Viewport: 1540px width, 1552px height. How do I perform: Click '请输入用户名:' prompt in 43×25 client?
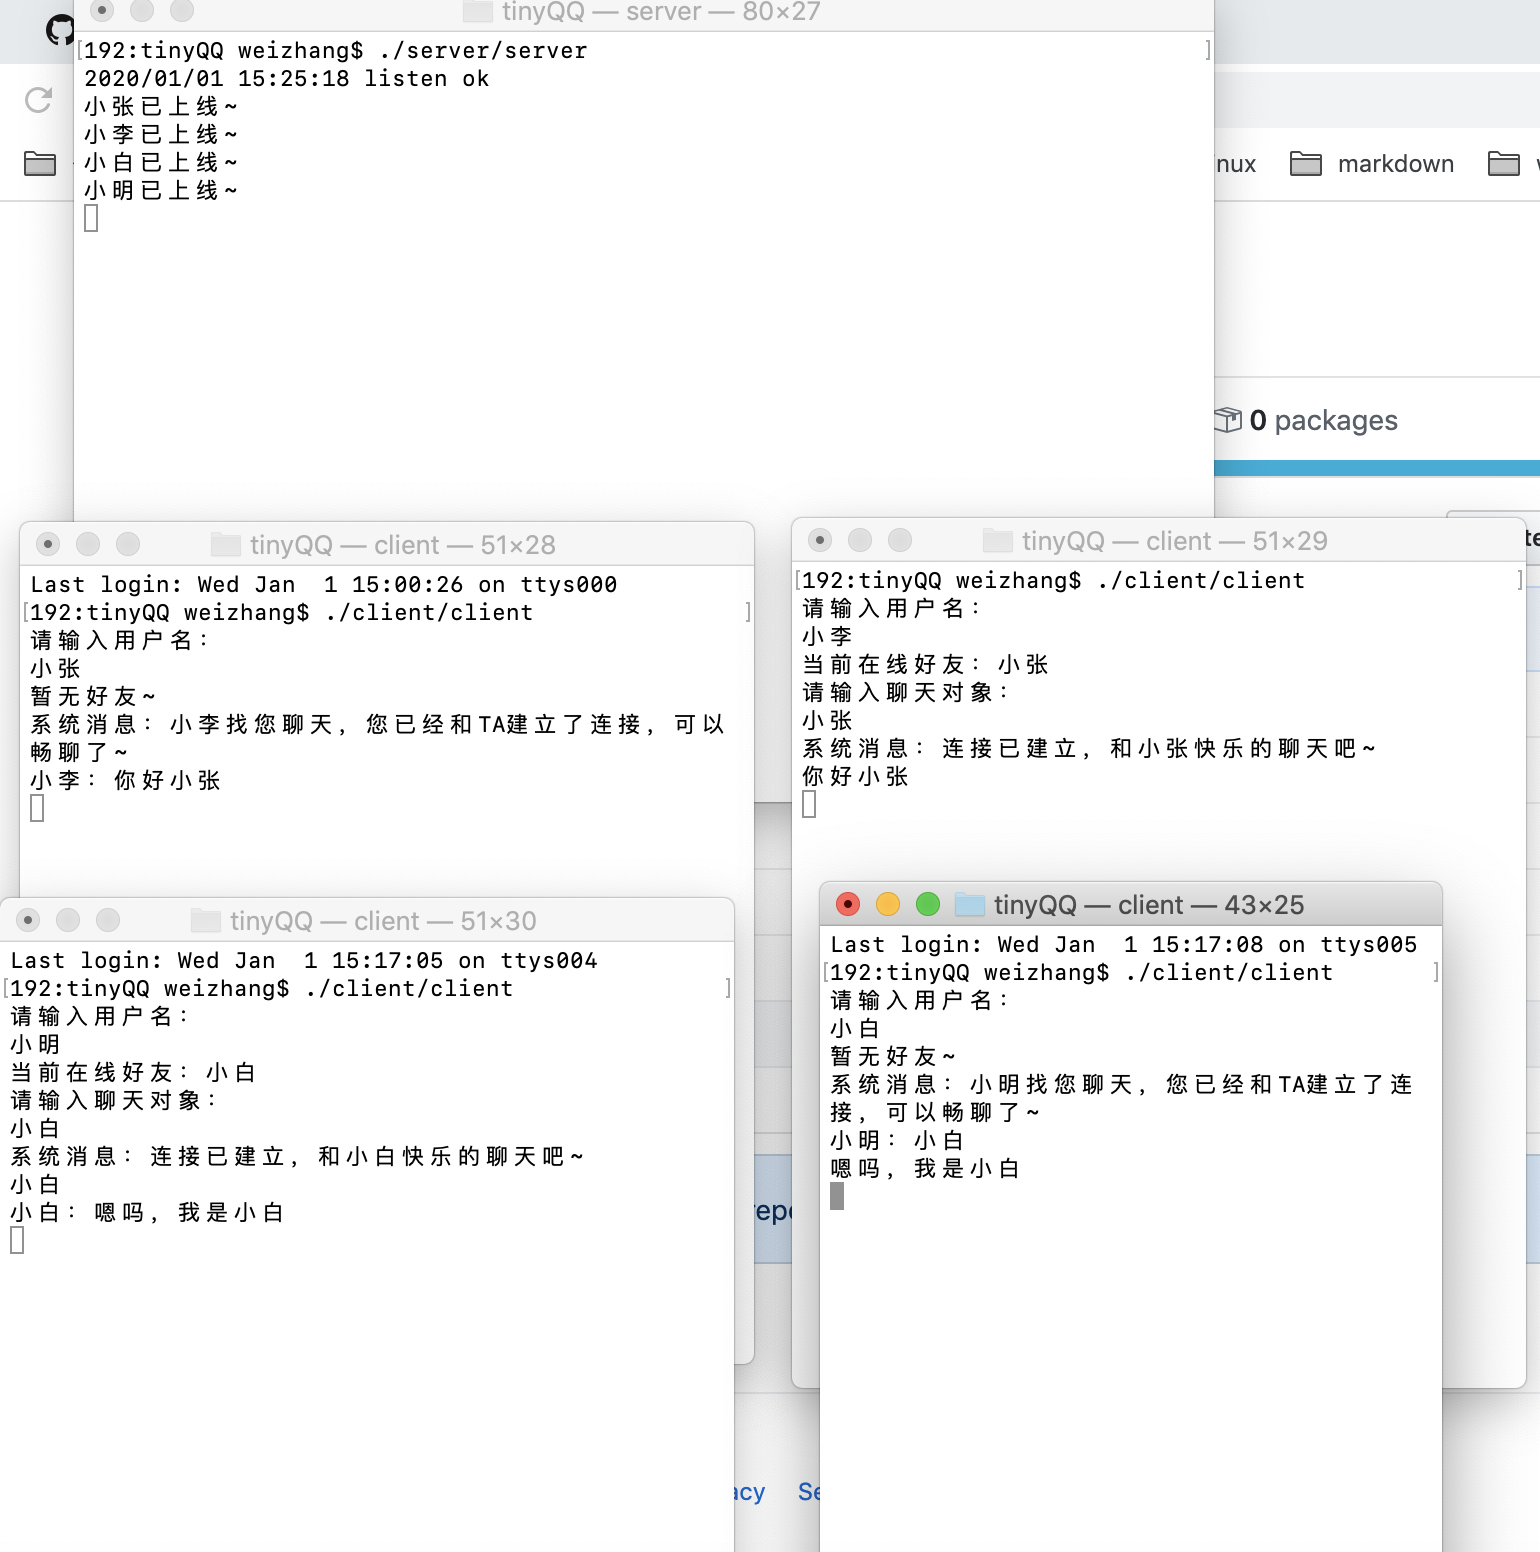pyautogui.click(x=919, y=1001)
